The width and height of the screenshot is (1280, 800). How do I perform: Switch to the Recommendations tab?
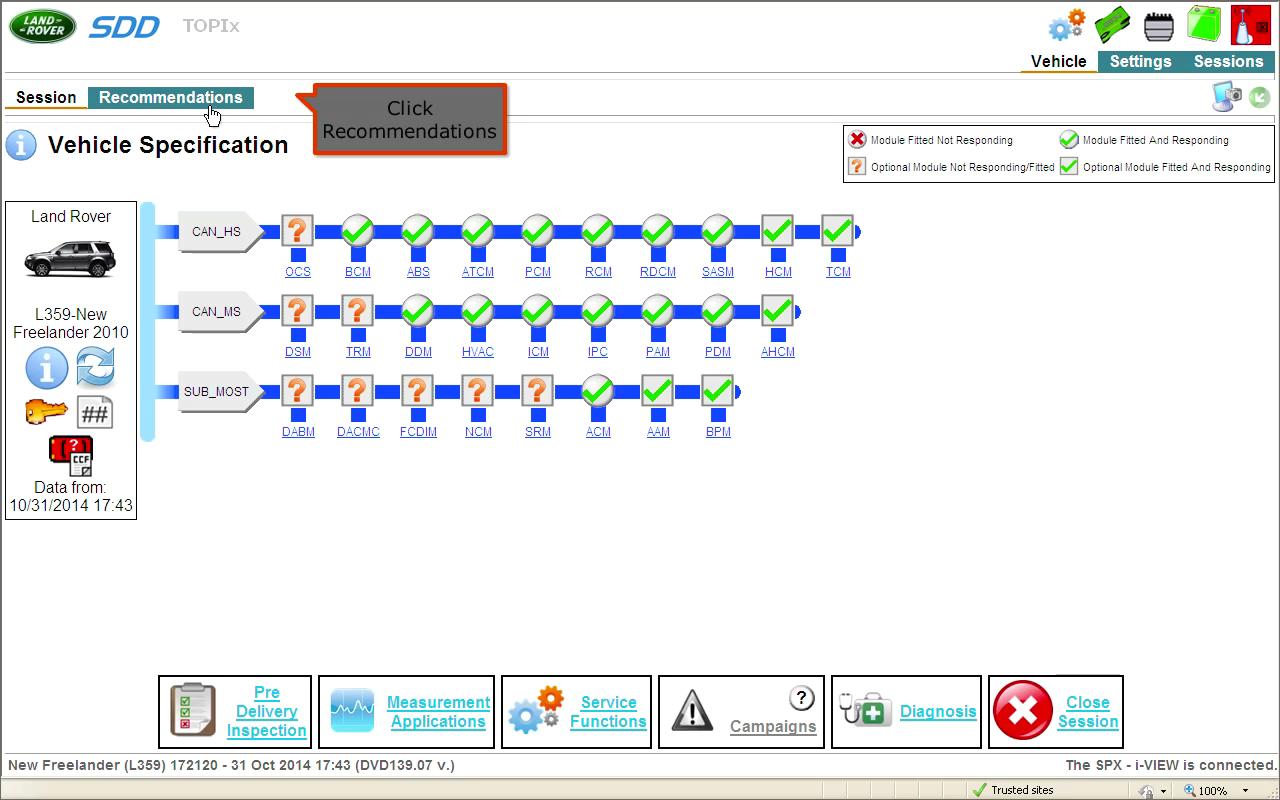[170, 97]
